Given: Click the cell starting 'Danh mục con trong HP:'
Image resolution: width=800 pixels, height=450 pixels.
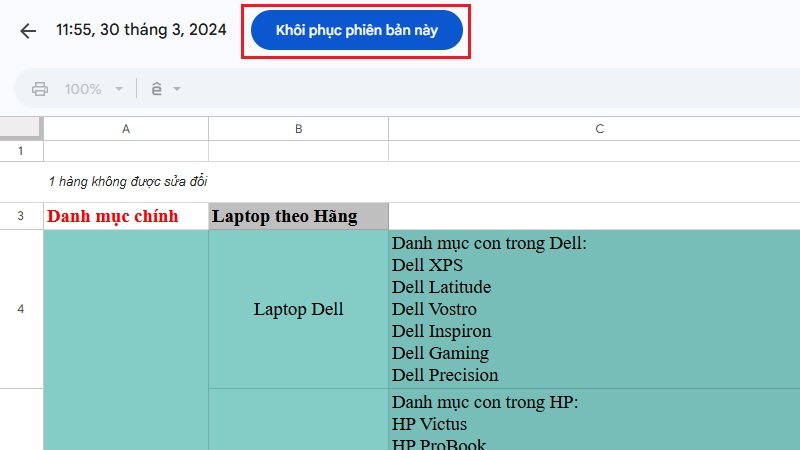Looking at the screenshot, I should click(x=594, y=419).
